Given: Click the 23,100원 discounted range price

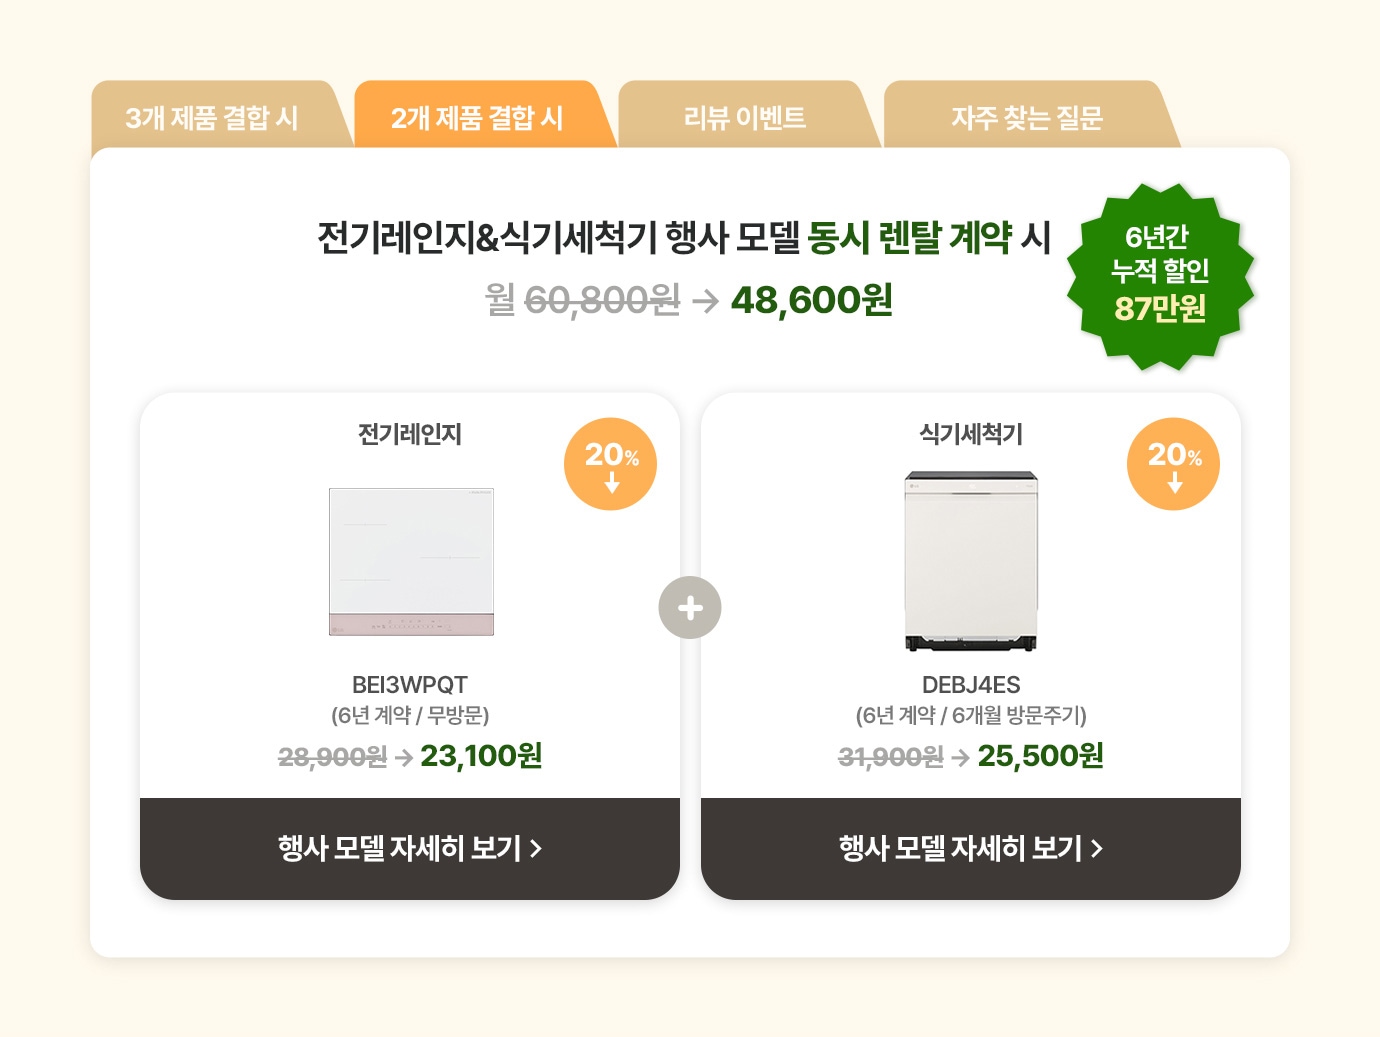Looking at the screenshot, I should (x=481, y=755).
